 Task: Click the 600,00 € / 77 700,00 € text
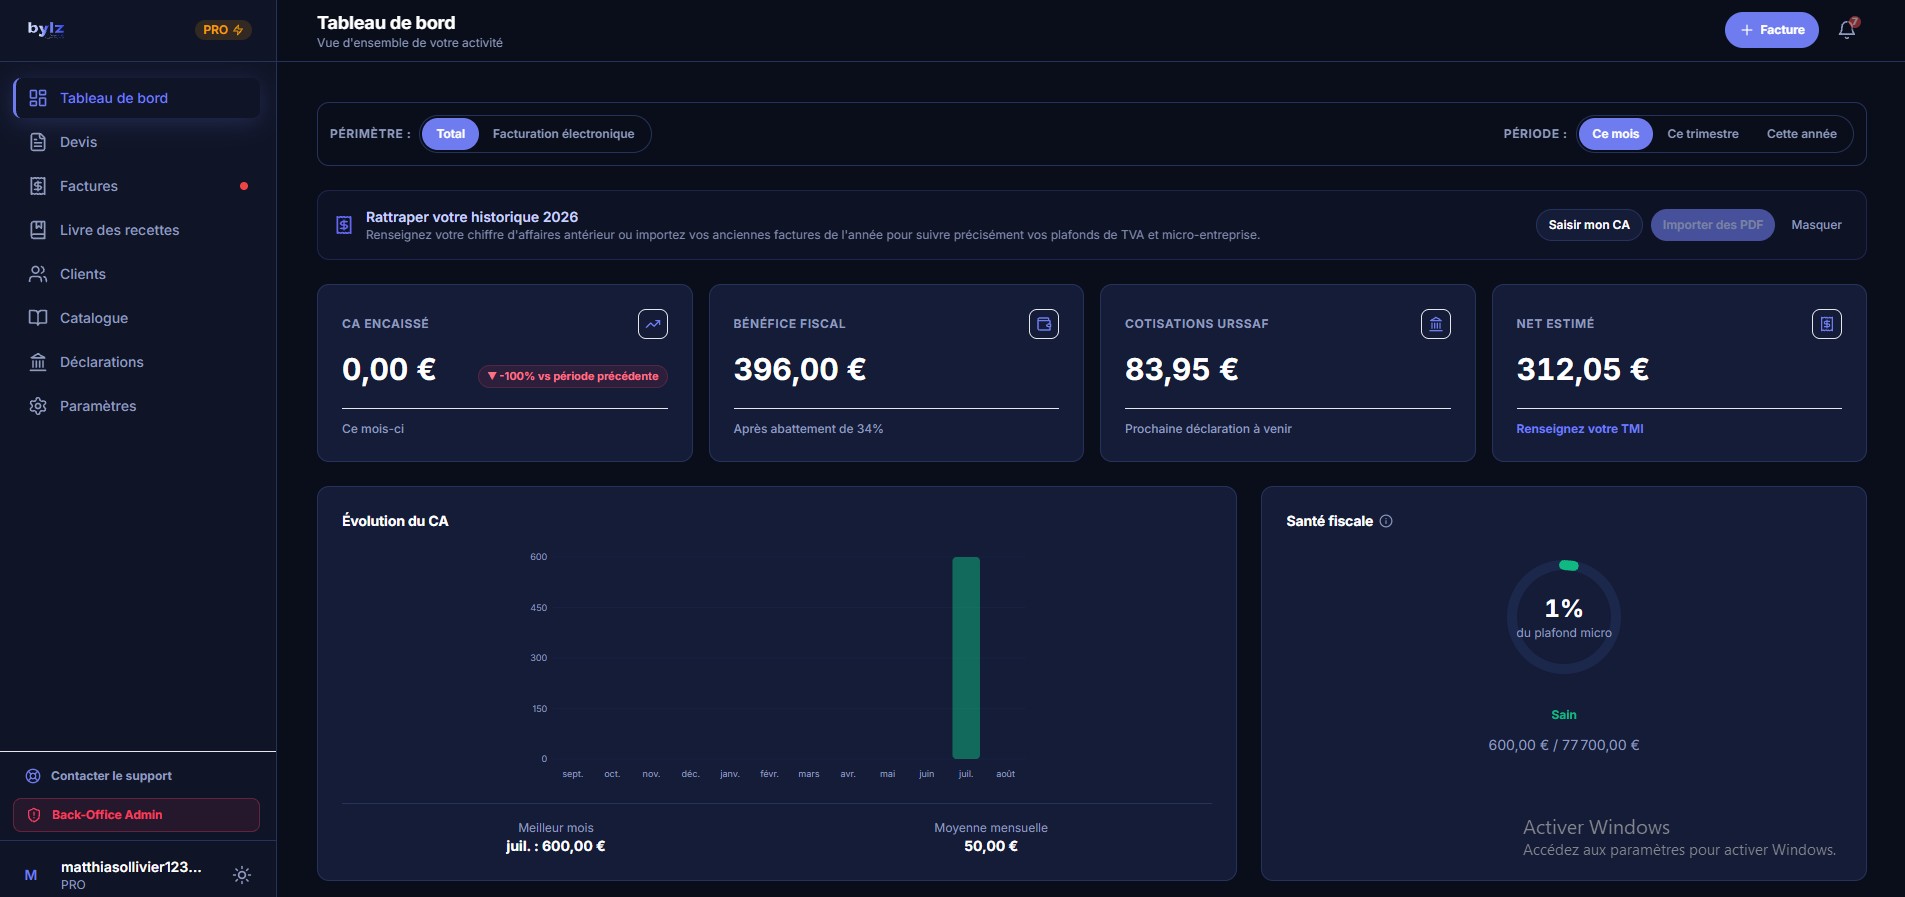(x=1564, y=745)
